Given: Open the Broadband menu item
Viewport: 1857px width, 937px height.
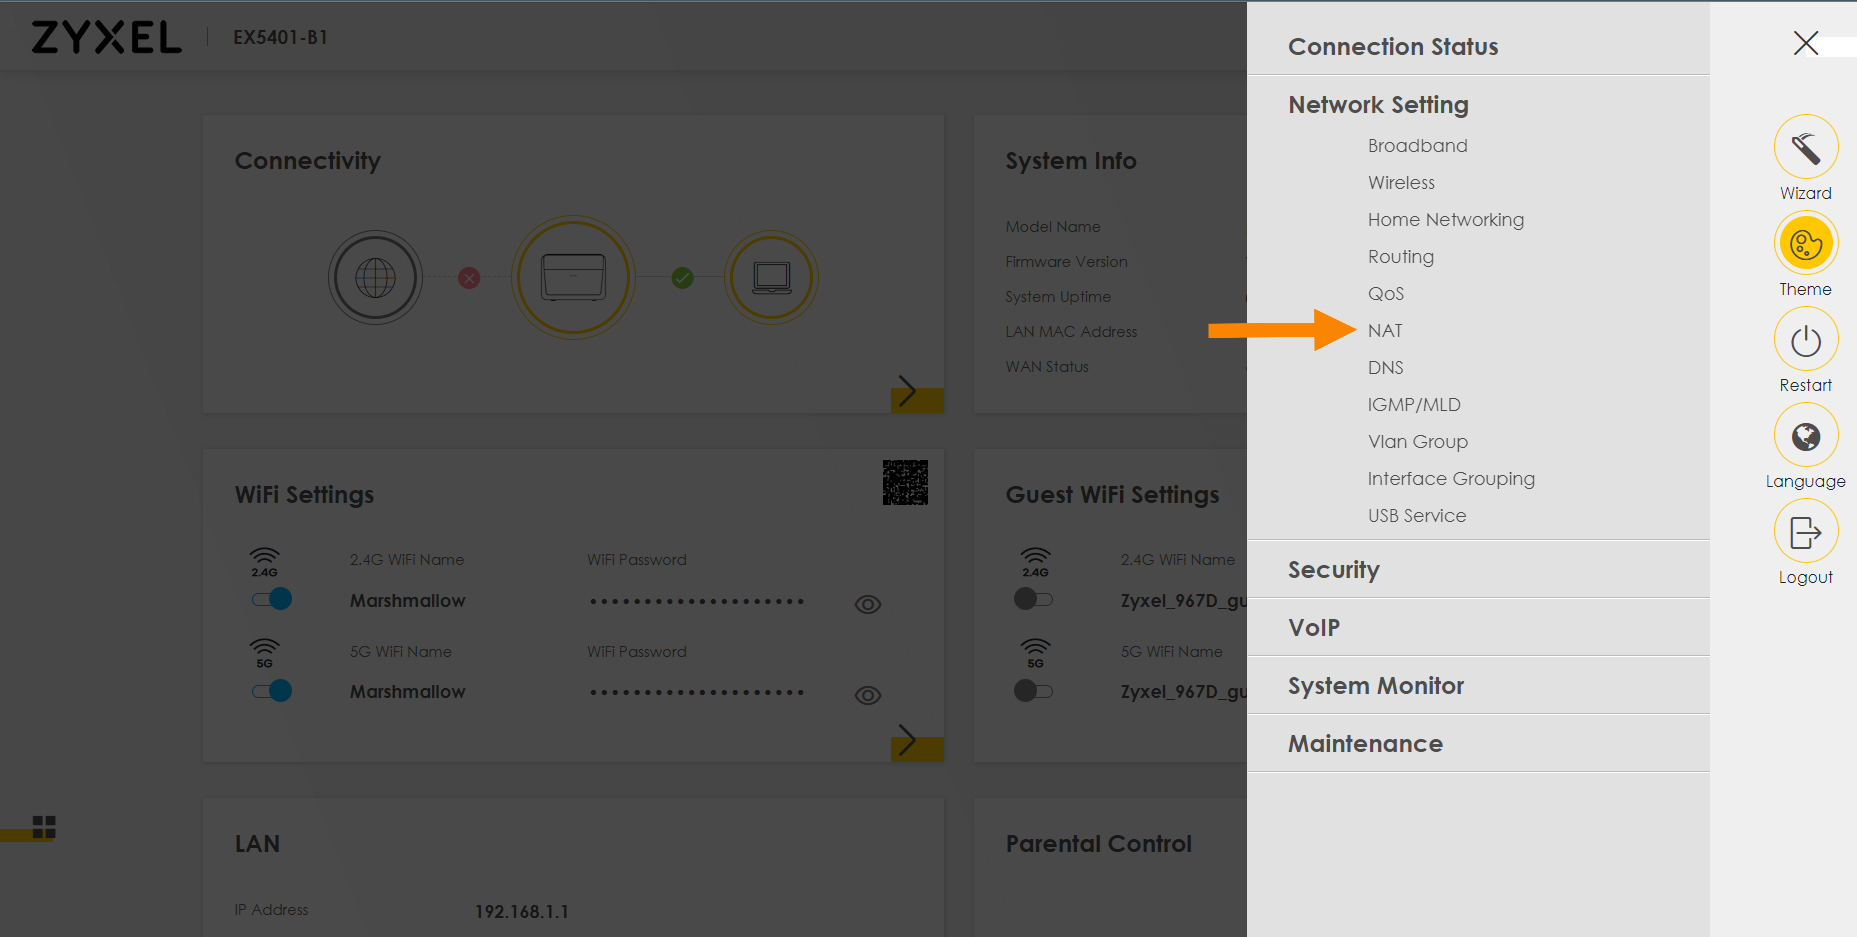Looking at the screenshot, I should point(1417,146).
